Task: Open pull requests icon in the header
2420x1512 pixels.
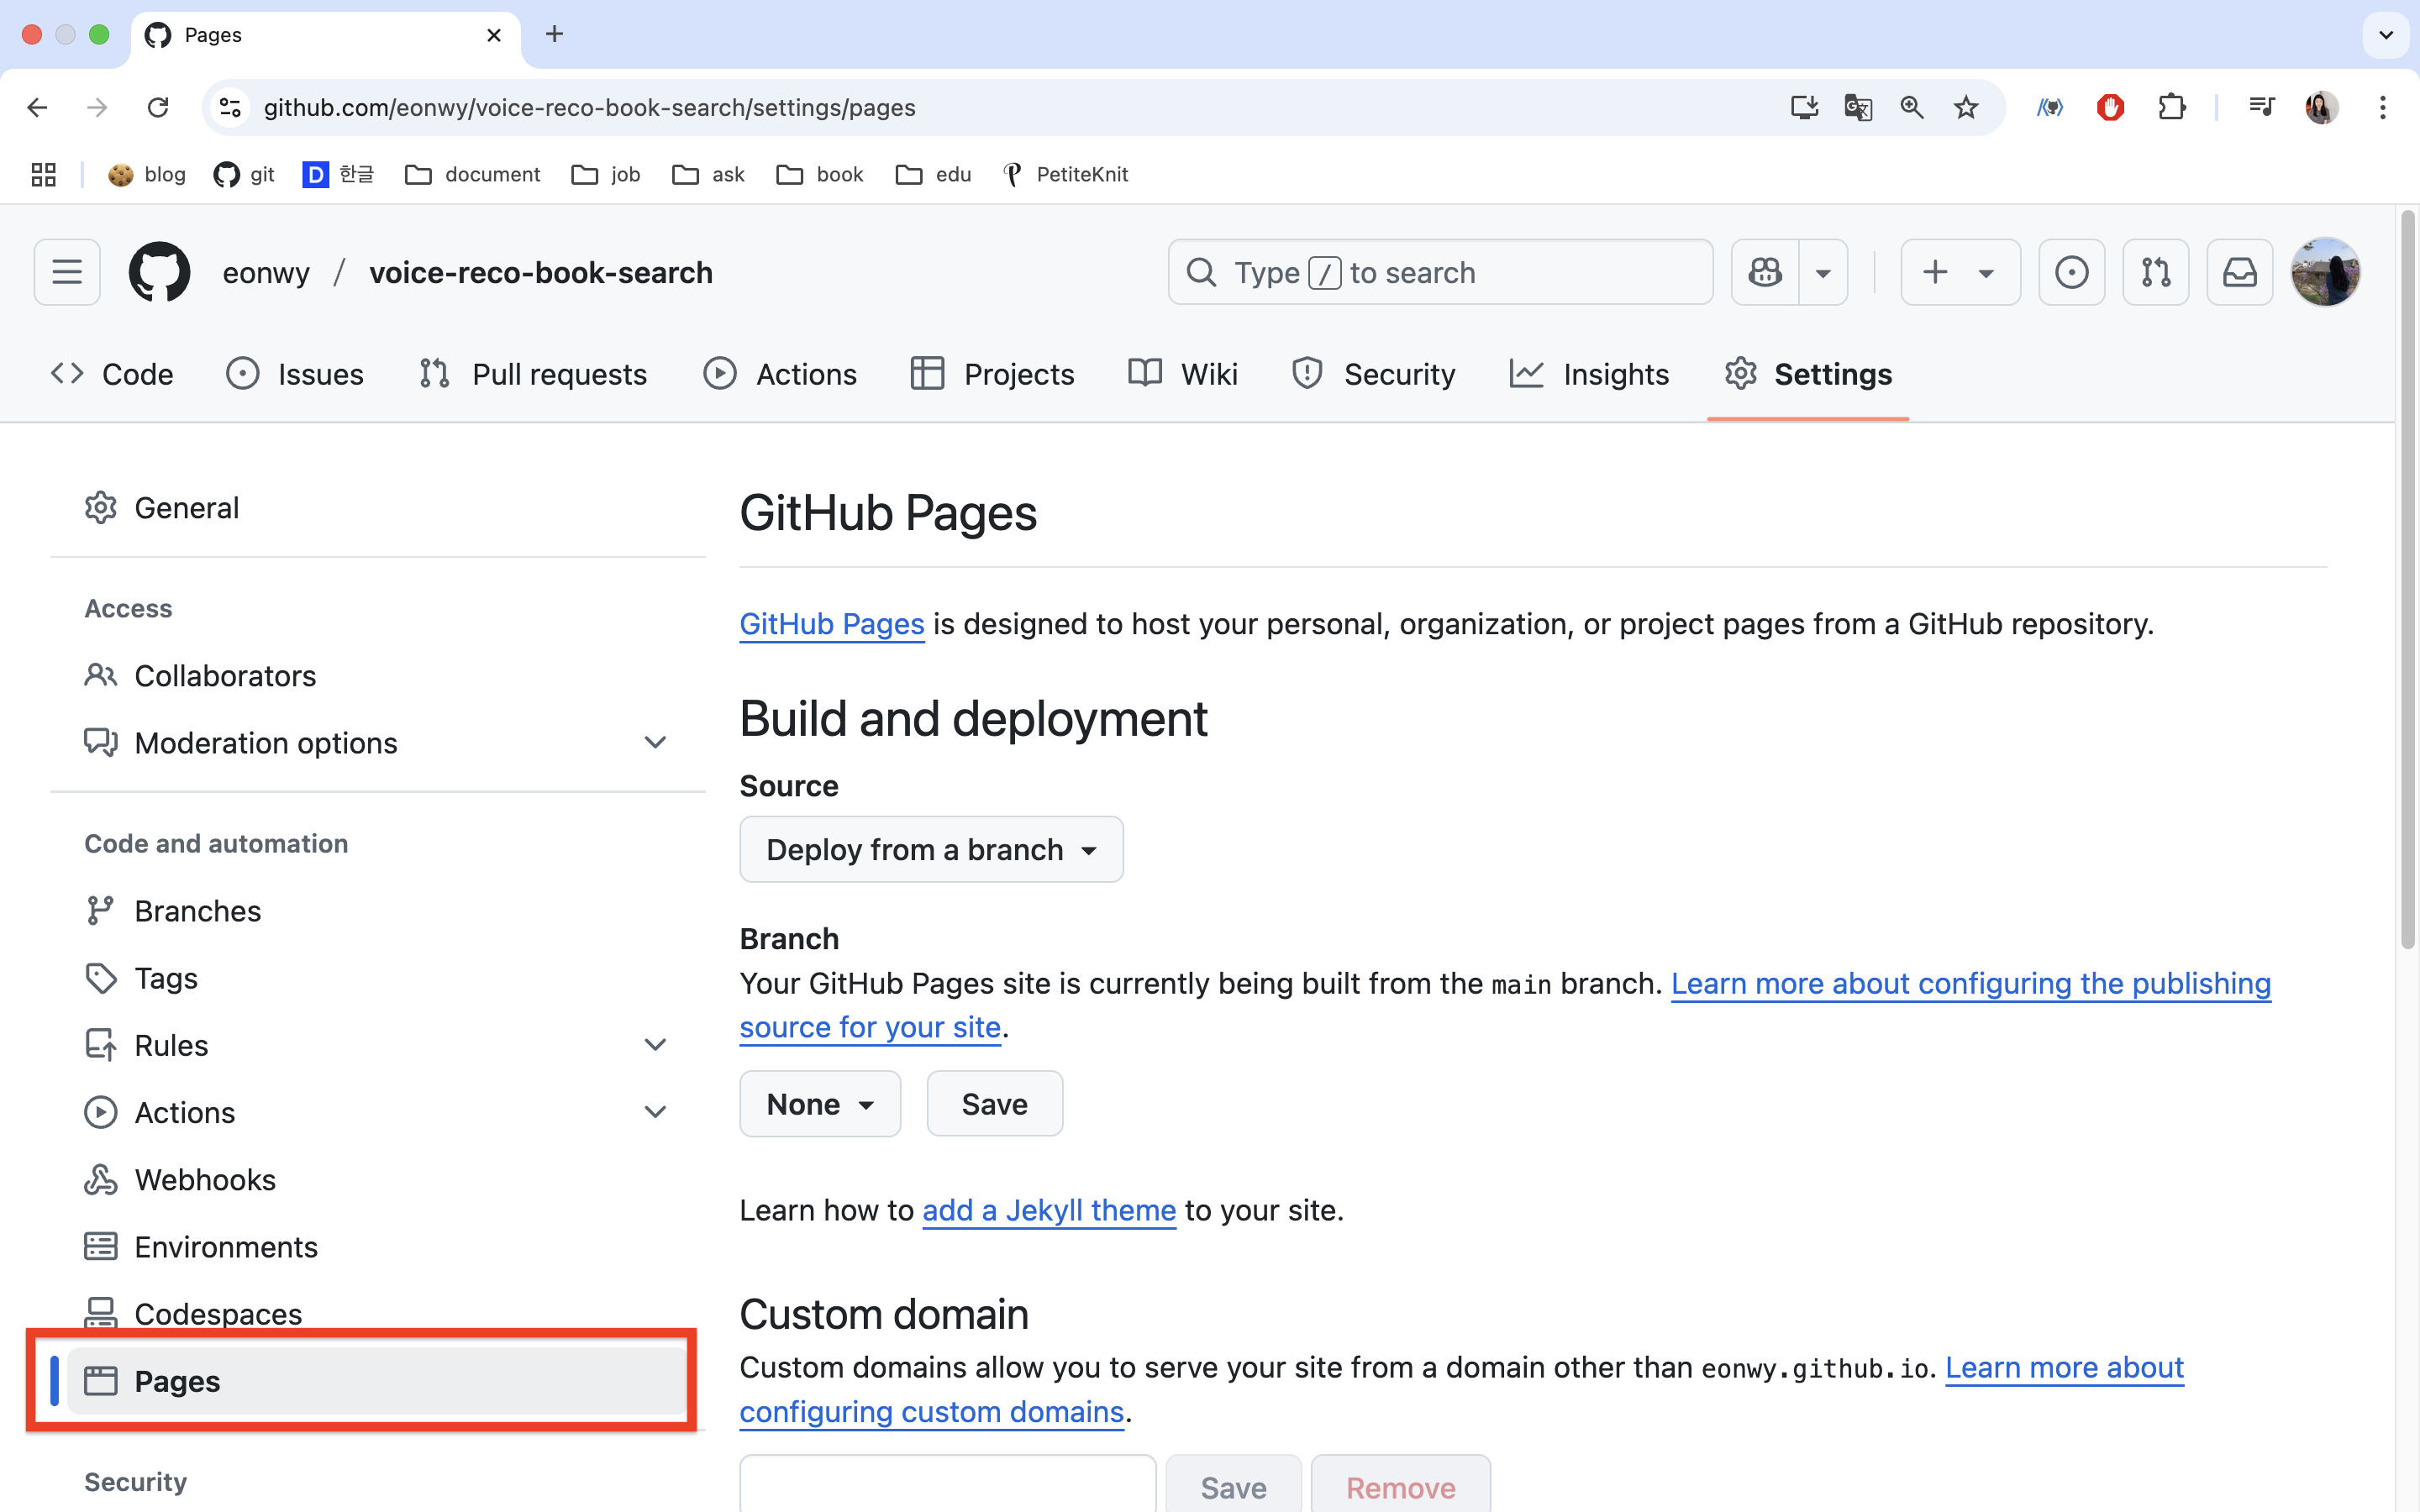Action: [2155, 272]
